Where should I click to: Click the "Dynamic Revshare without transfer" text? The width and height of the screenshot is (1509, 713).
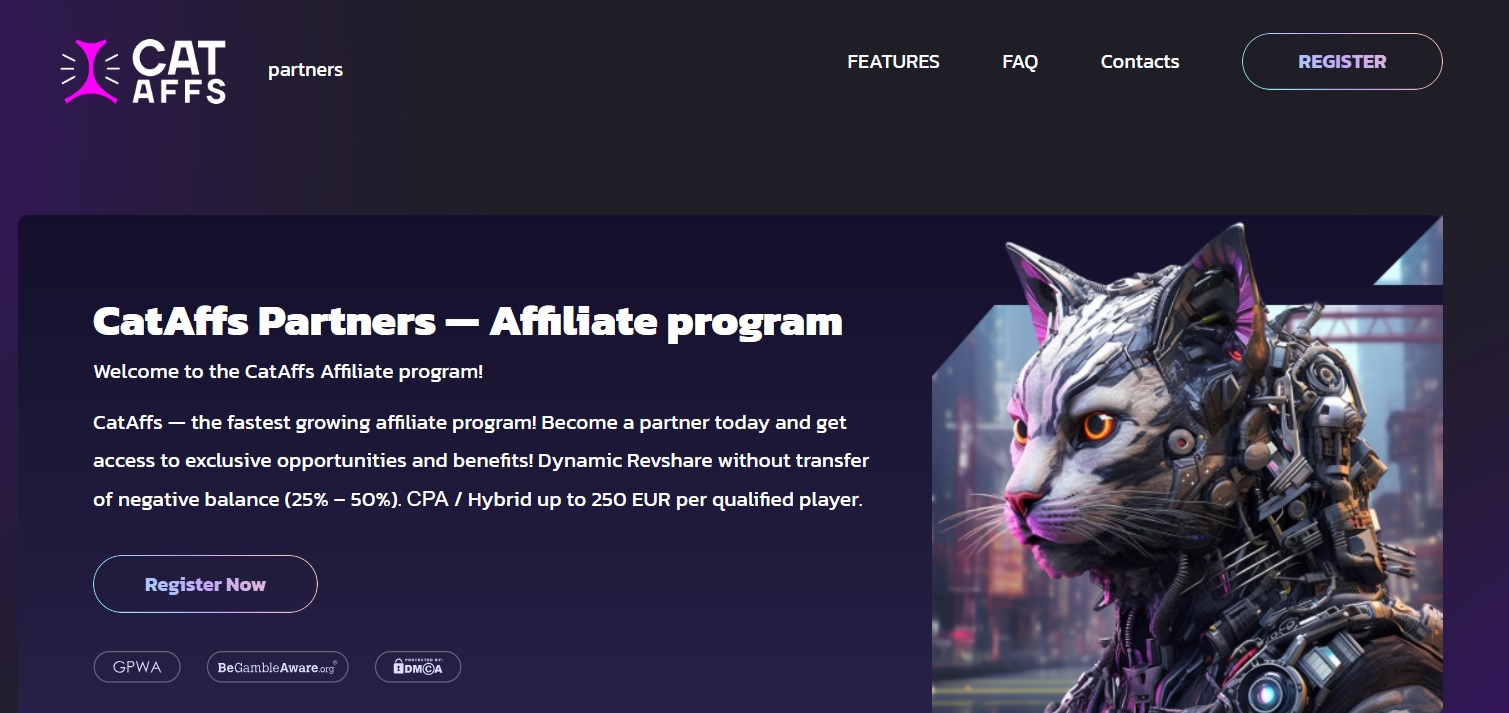(705, 461)
